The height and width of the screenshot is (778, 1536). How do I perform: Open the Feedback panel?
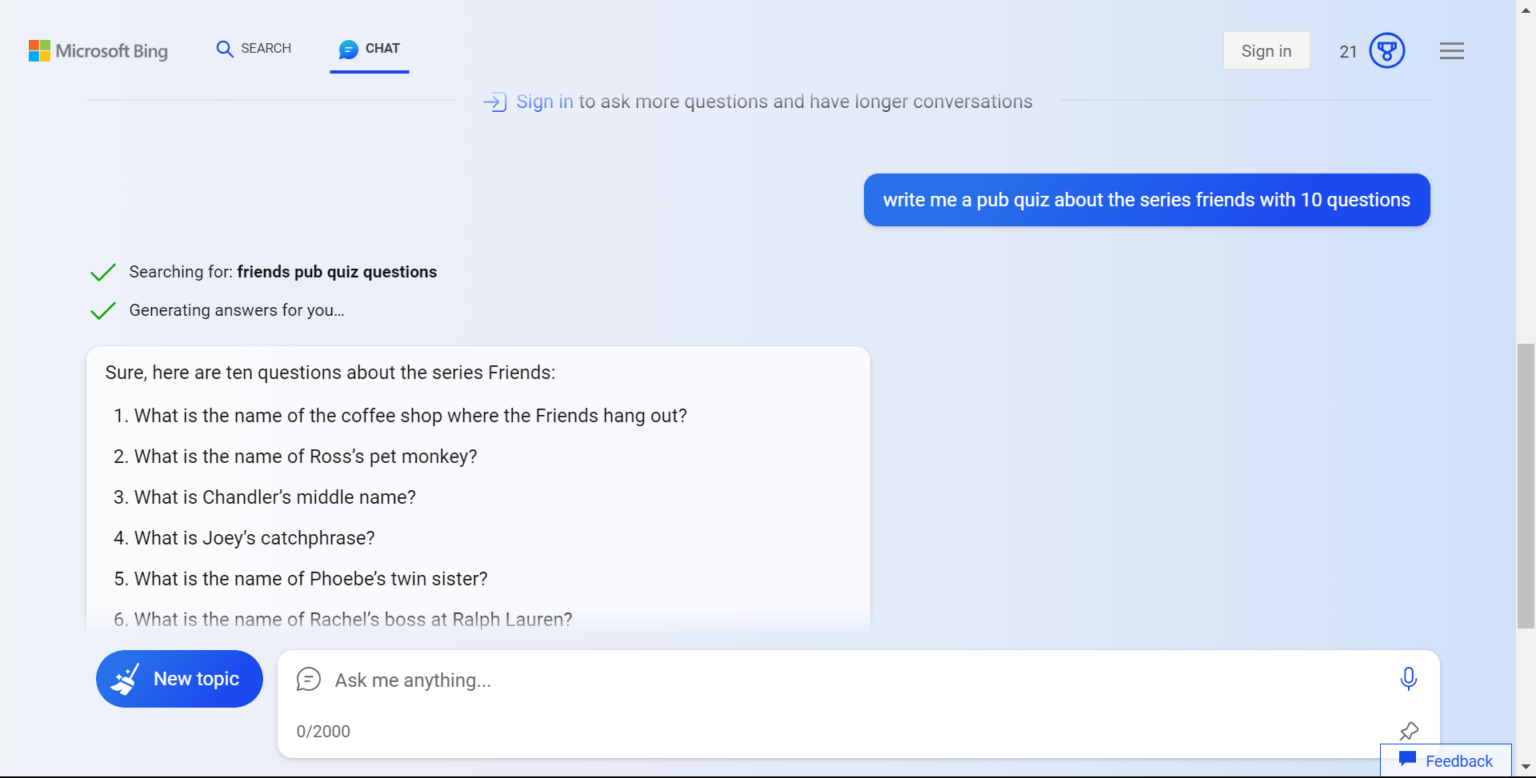(x=1446, y=760)
